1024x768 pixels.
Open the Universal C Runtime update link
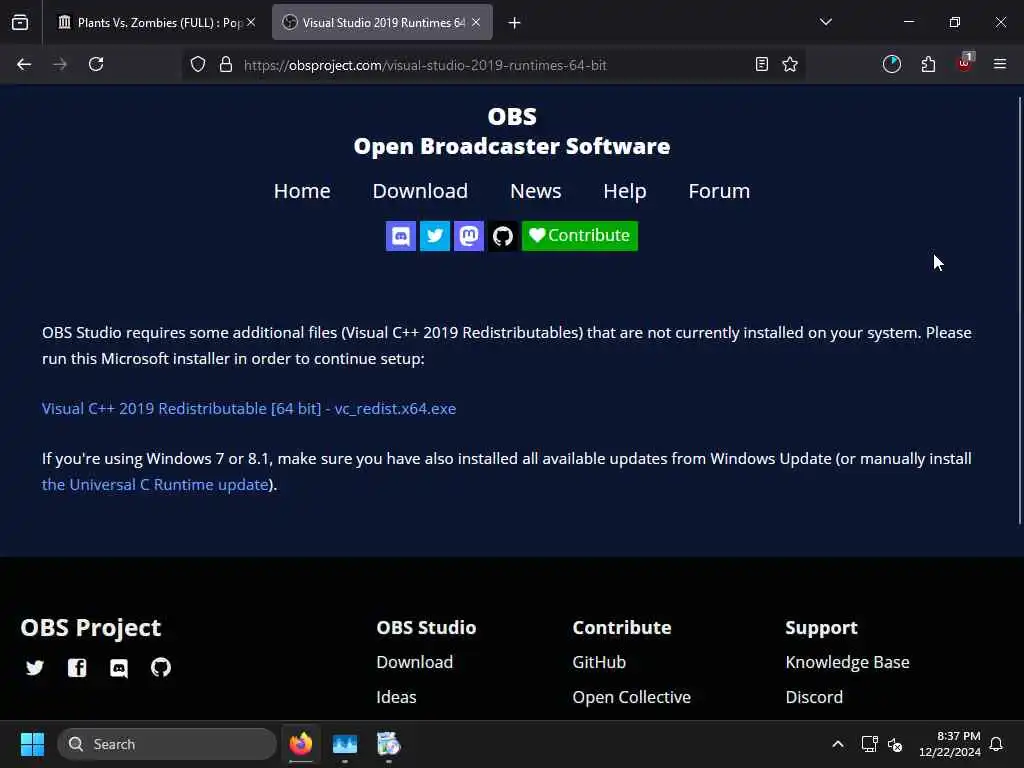click(x=155, y=485)
